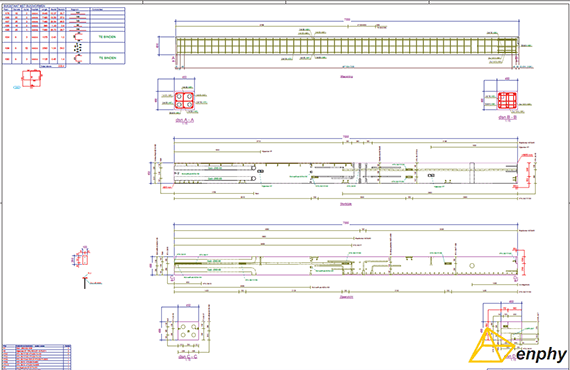Click the first green 'TE BINDEN' note

coord(107,37)
